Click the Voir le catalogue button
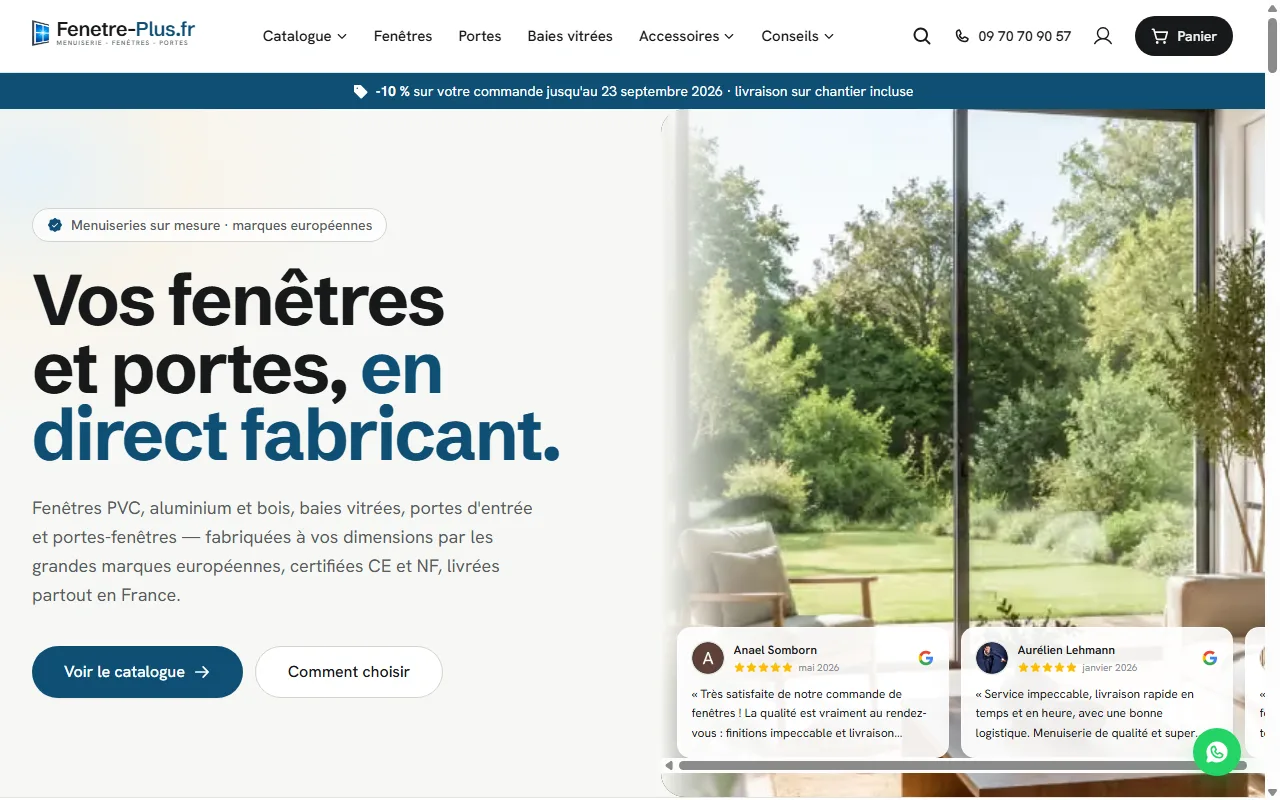The height and width of the screenshot is (800, 1280). 137,672
